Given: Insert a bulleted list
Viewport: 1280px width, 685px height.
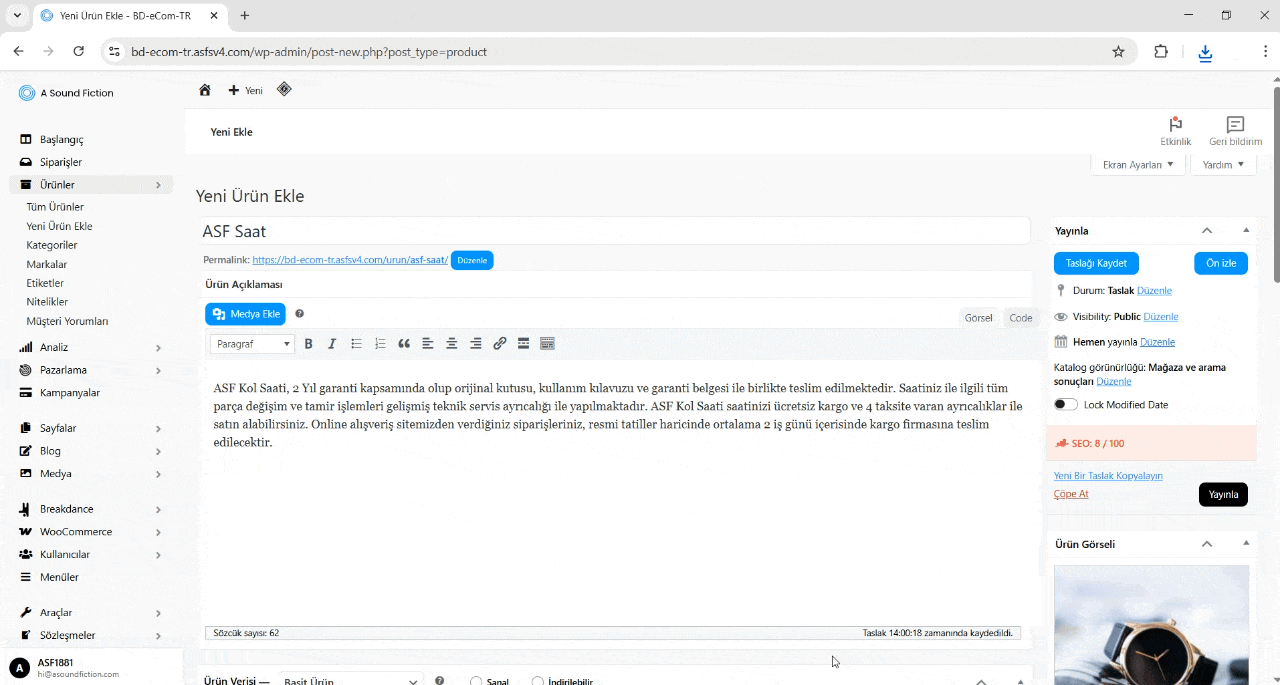Looking at the screenshot, I should (x=356, y=344).
